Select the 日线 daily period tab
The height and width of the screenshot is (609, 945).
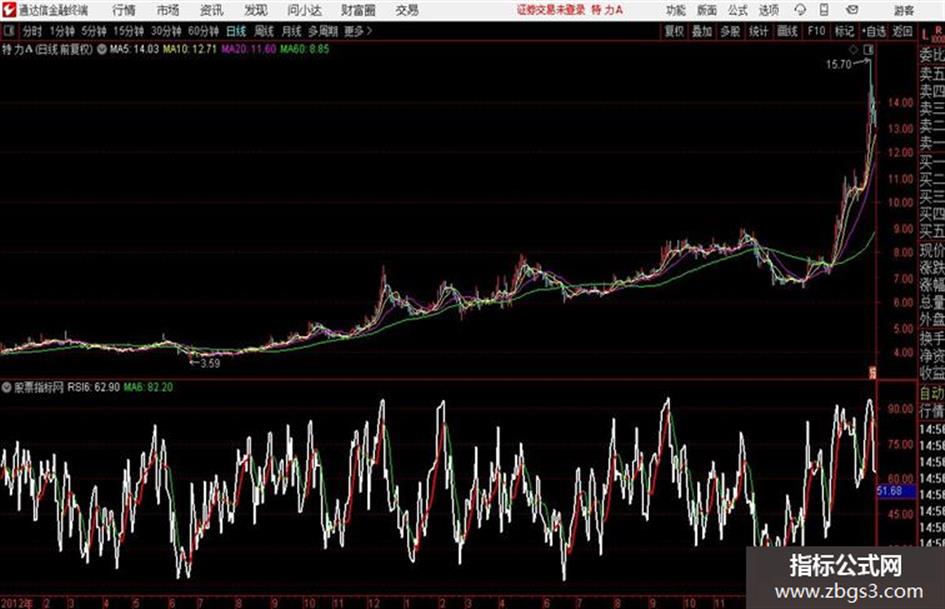236,31
